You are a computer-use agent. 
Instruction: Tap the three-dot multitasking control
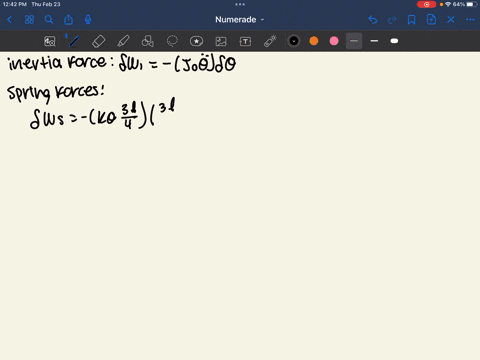[240, 4]
